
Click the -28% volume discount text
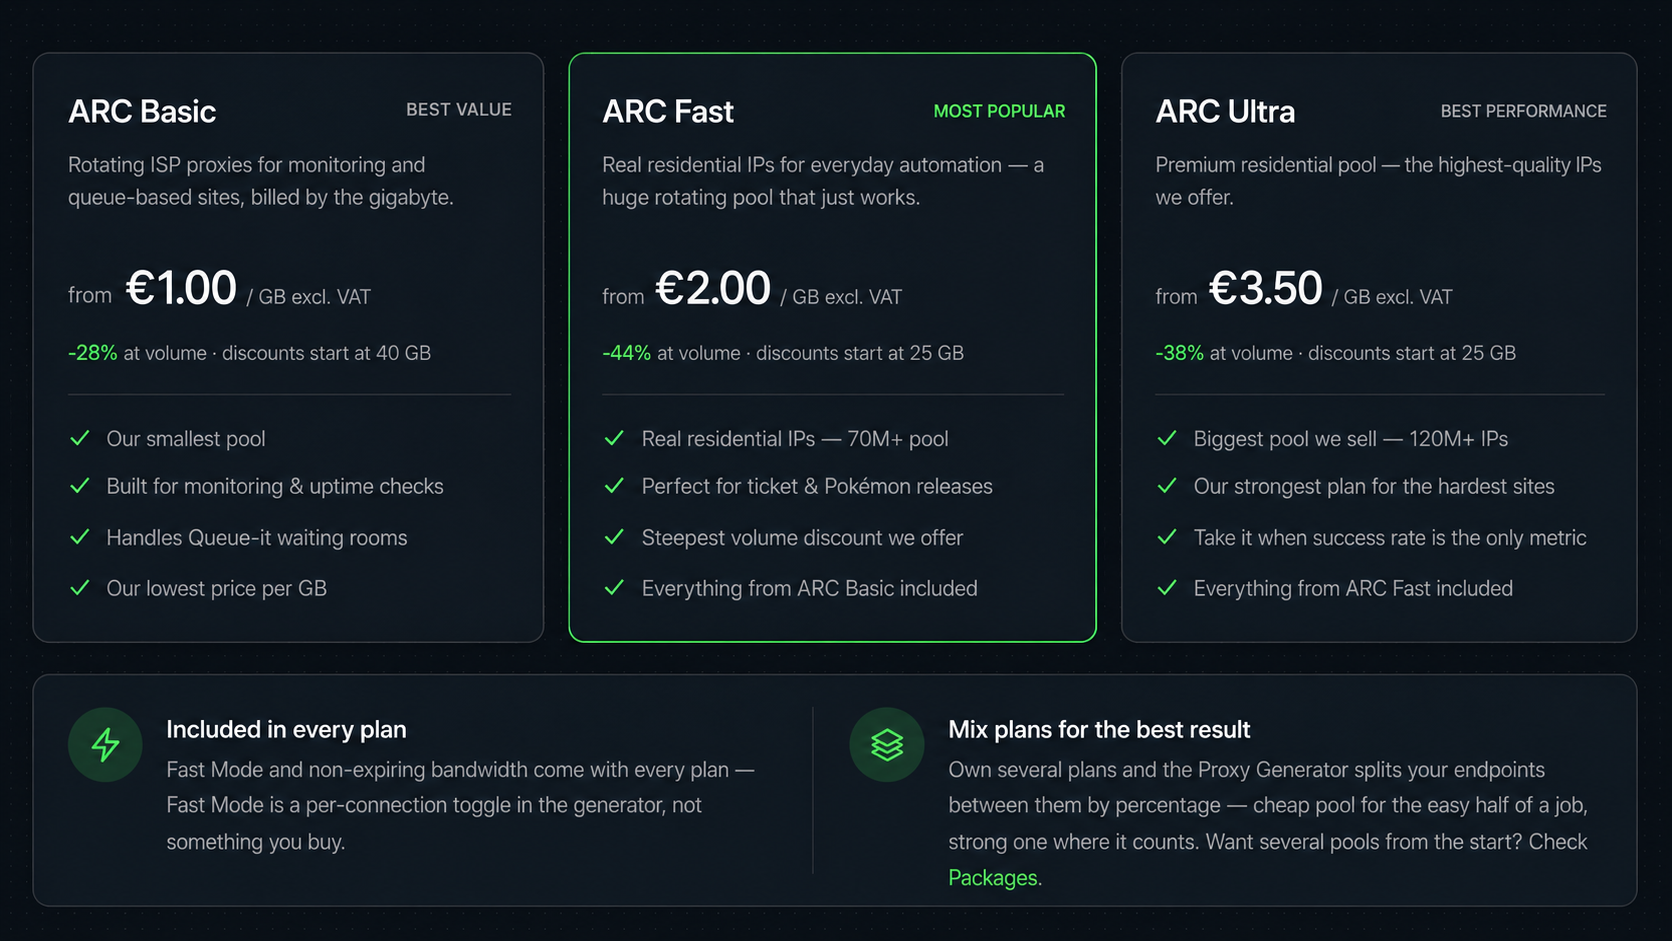[92, 353]
